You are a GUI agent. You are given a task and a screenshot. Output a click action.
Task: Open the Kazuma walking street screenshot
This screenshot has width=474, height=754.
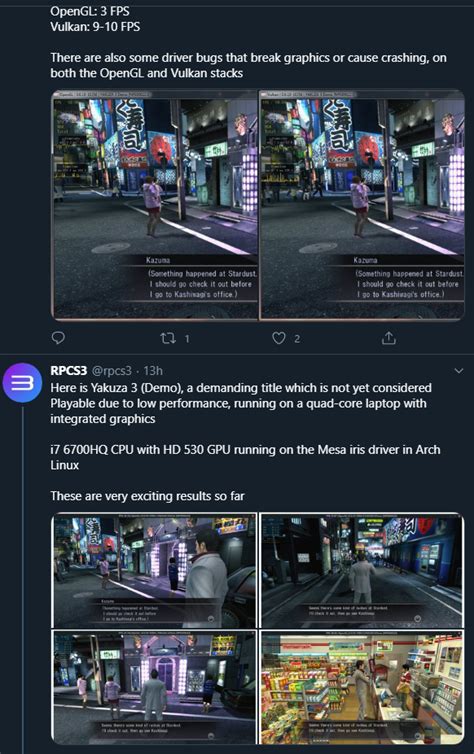tap(362, 570)
